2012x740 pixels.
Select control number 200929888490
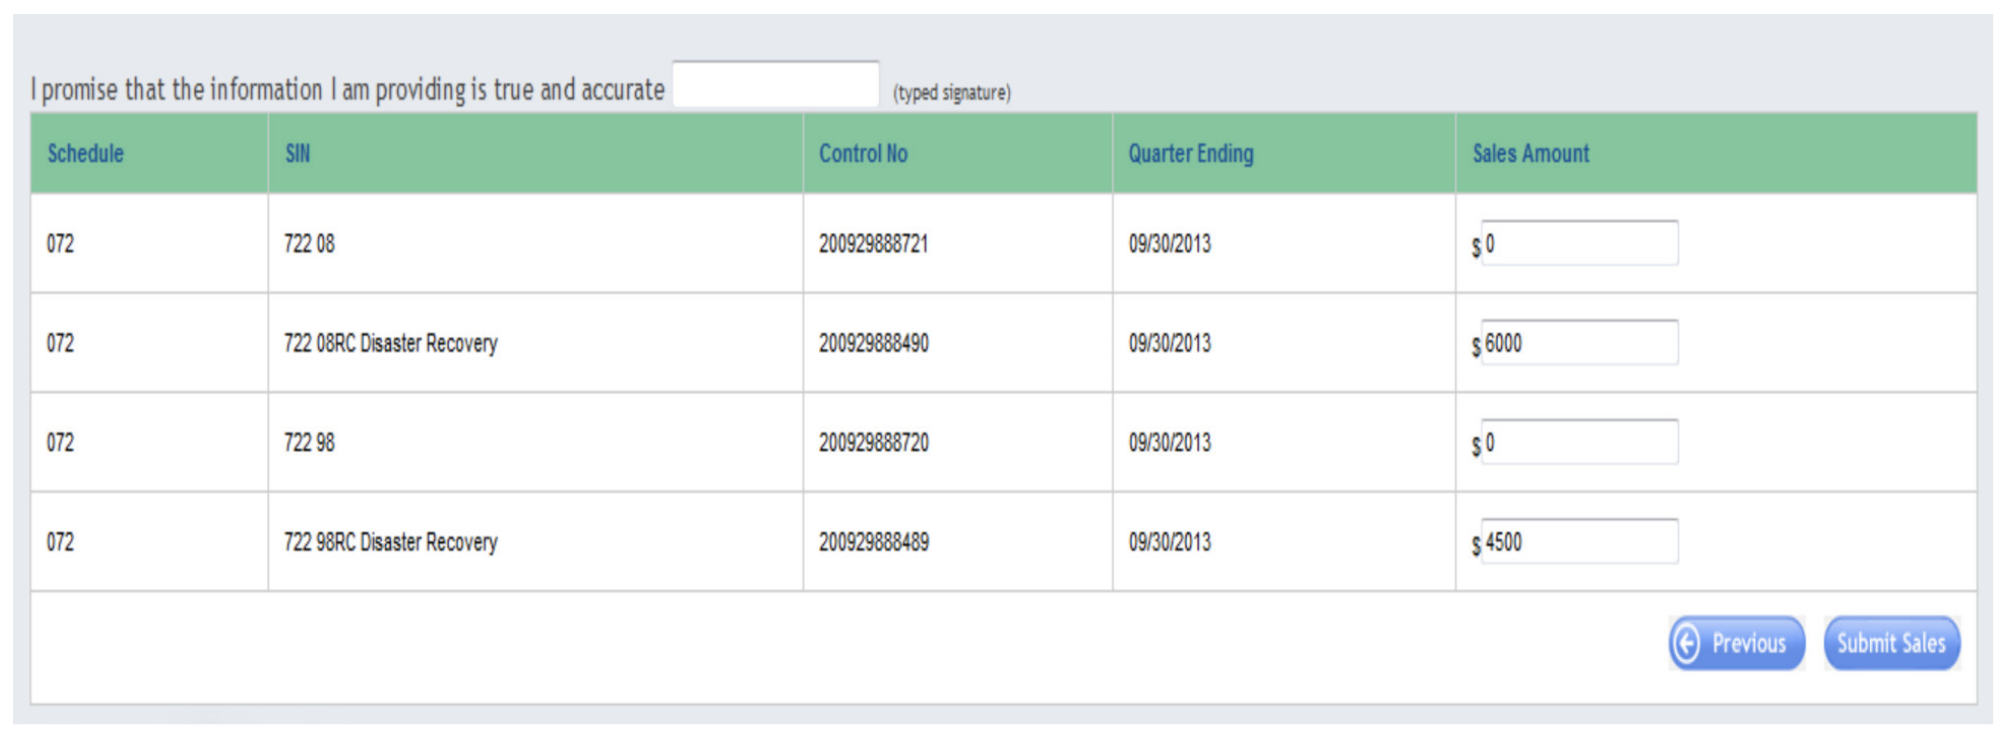coord(873,343)
